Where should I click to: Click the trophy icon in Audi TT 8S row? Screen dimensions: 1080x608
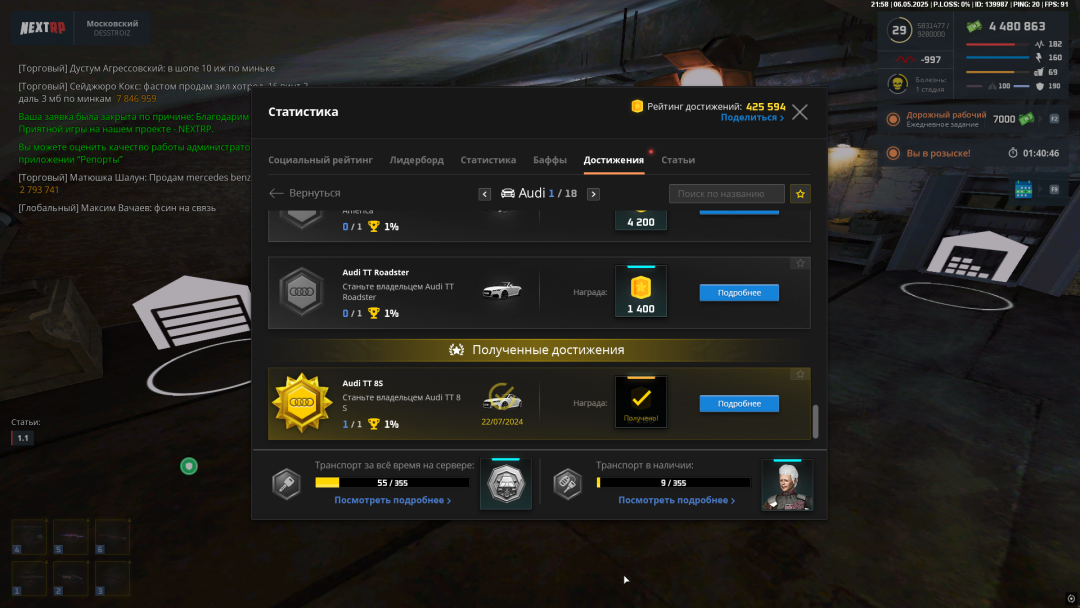373,424
